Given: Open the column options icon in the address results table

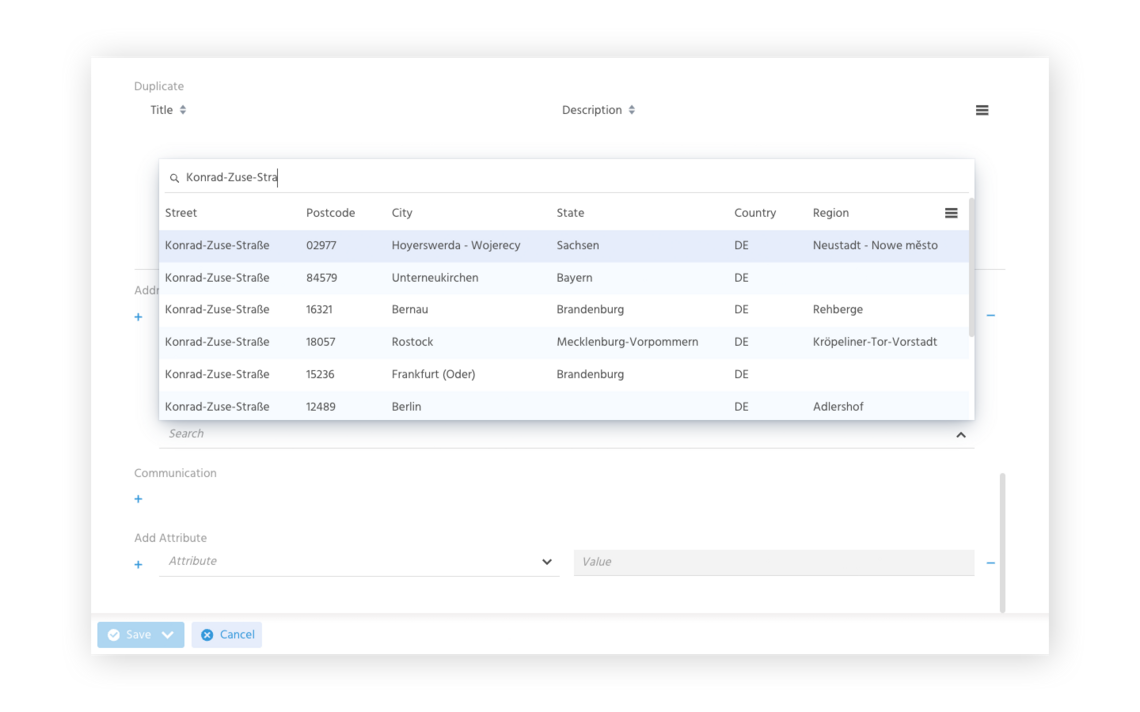Looking at the screenshot, I should click(x=950, y=212).
